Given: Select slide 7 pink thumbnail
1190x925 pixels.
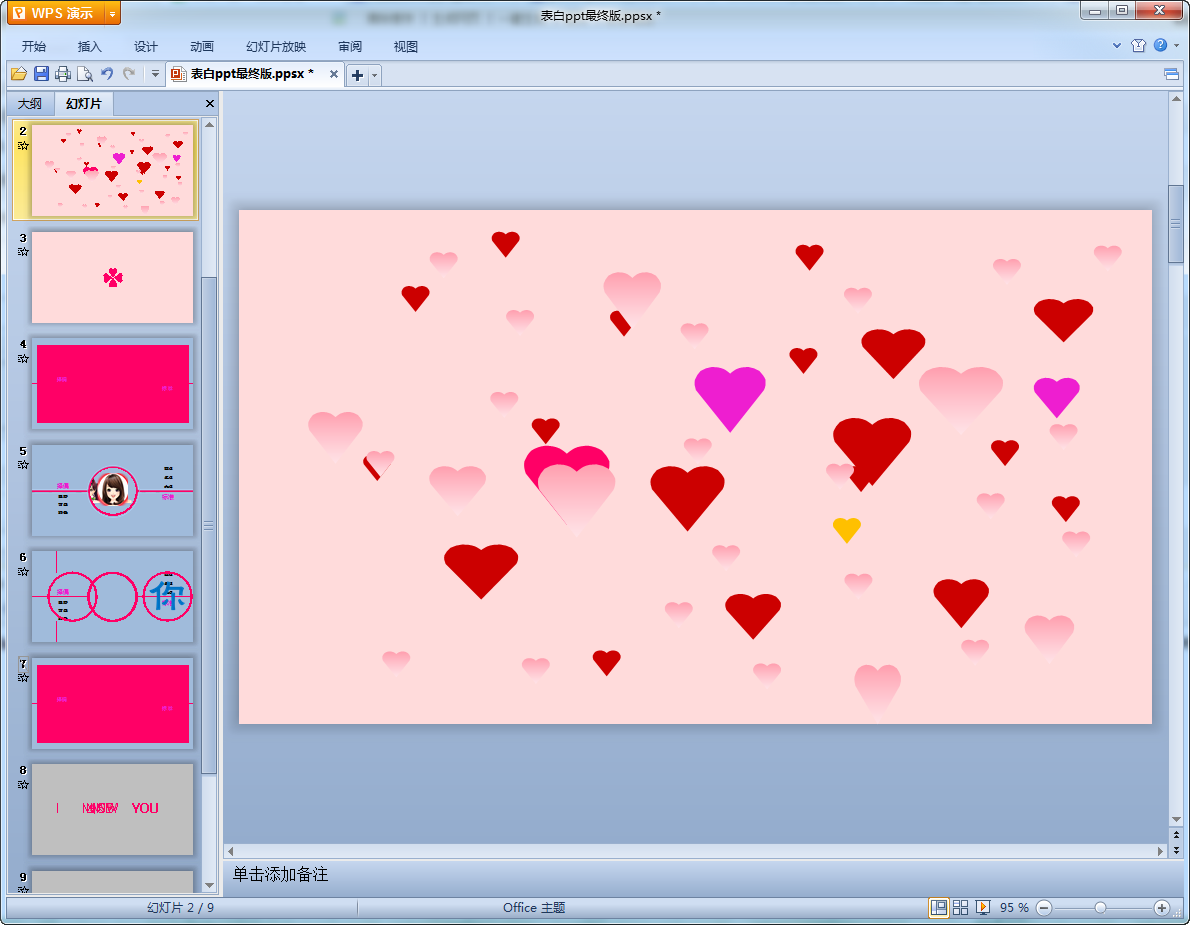Looking at the screenshot, I should (x=112, y=703).
